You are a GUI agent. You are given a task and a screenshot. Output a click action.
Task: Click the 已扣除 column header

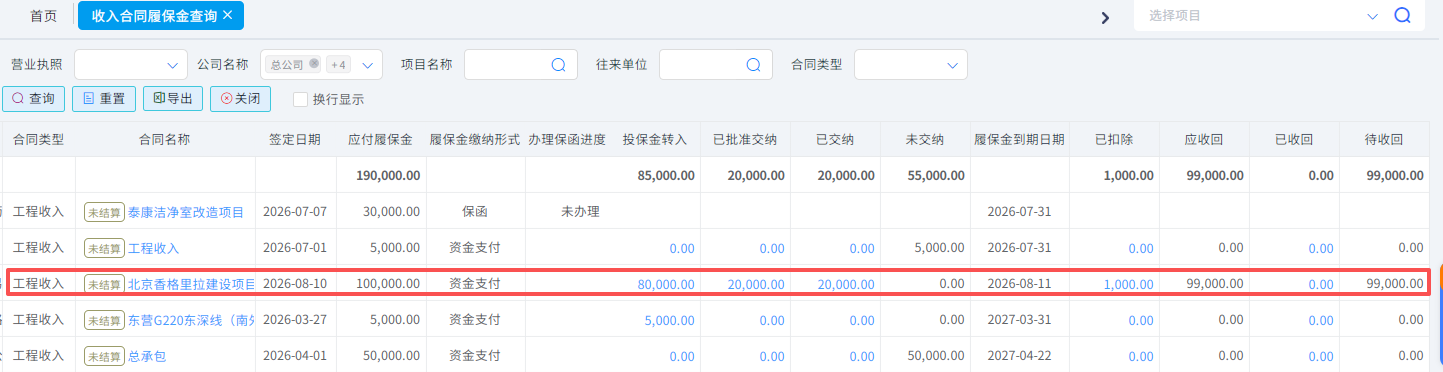tap(1114, 139)
